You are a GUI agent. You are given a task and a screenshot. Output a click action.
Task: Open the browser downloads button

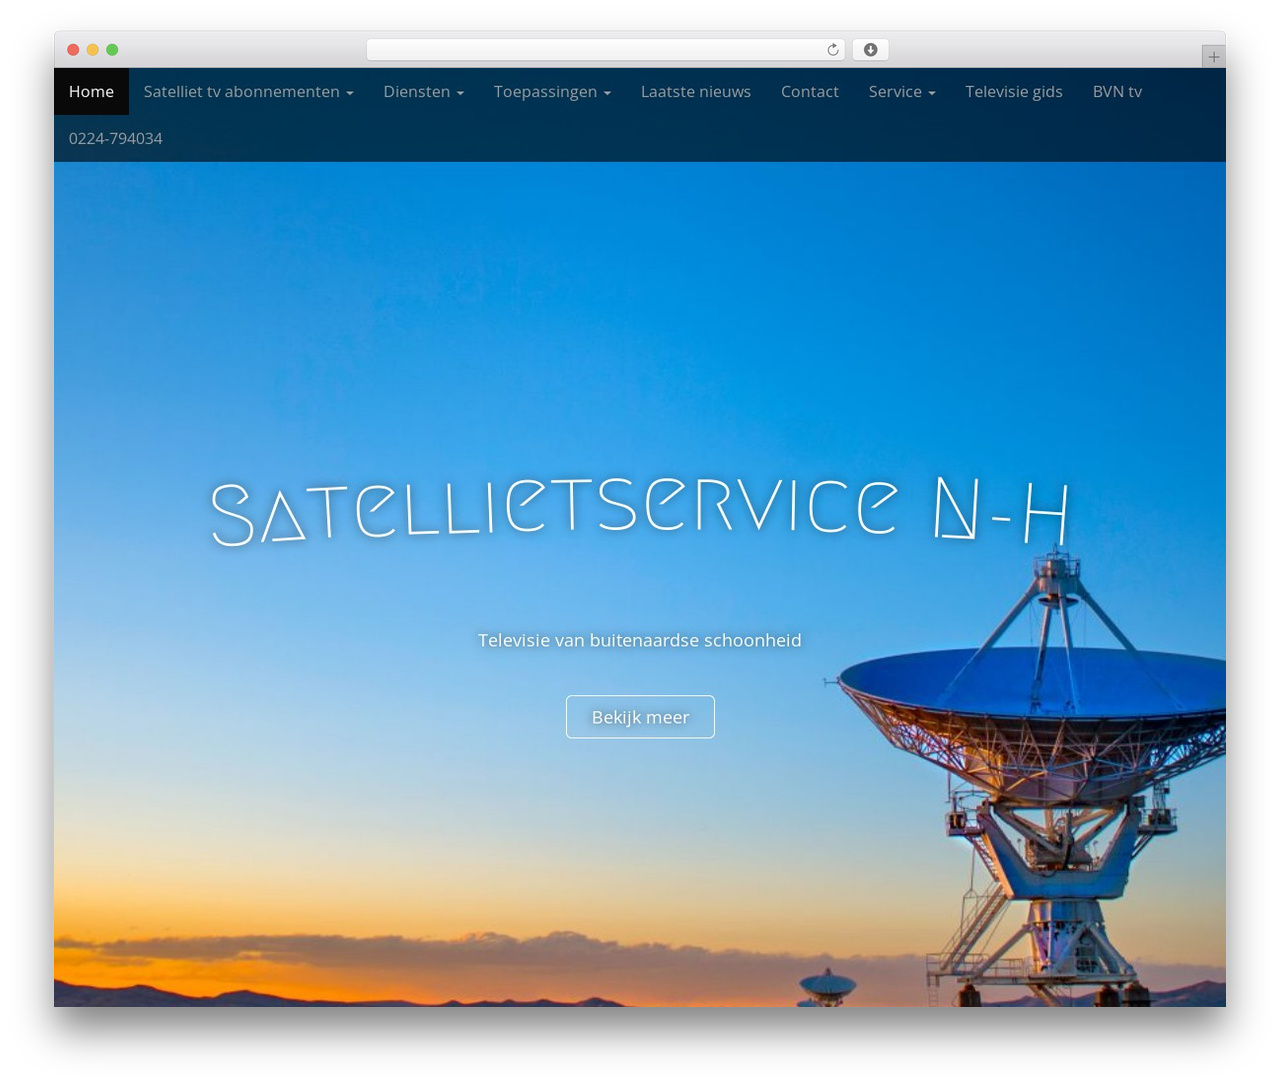click(870, 50)
